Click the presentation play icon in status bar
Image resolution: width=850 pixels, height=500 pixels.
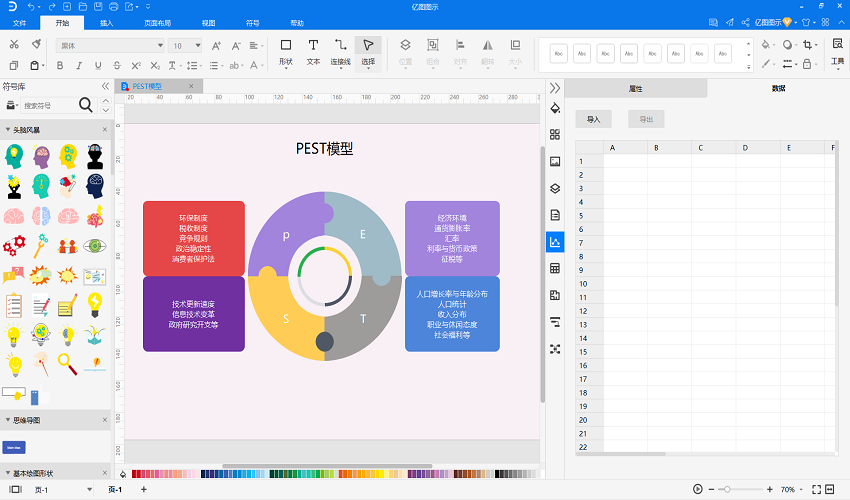click(x=698, y=489)
